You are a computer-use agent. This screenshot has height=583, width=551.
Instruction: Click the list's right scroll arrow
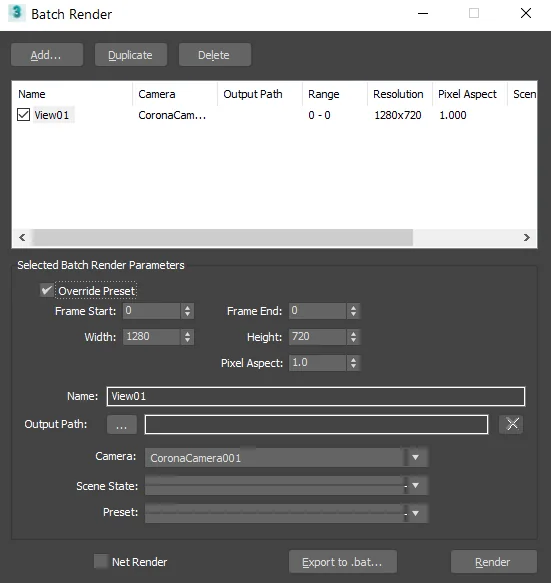526,237
